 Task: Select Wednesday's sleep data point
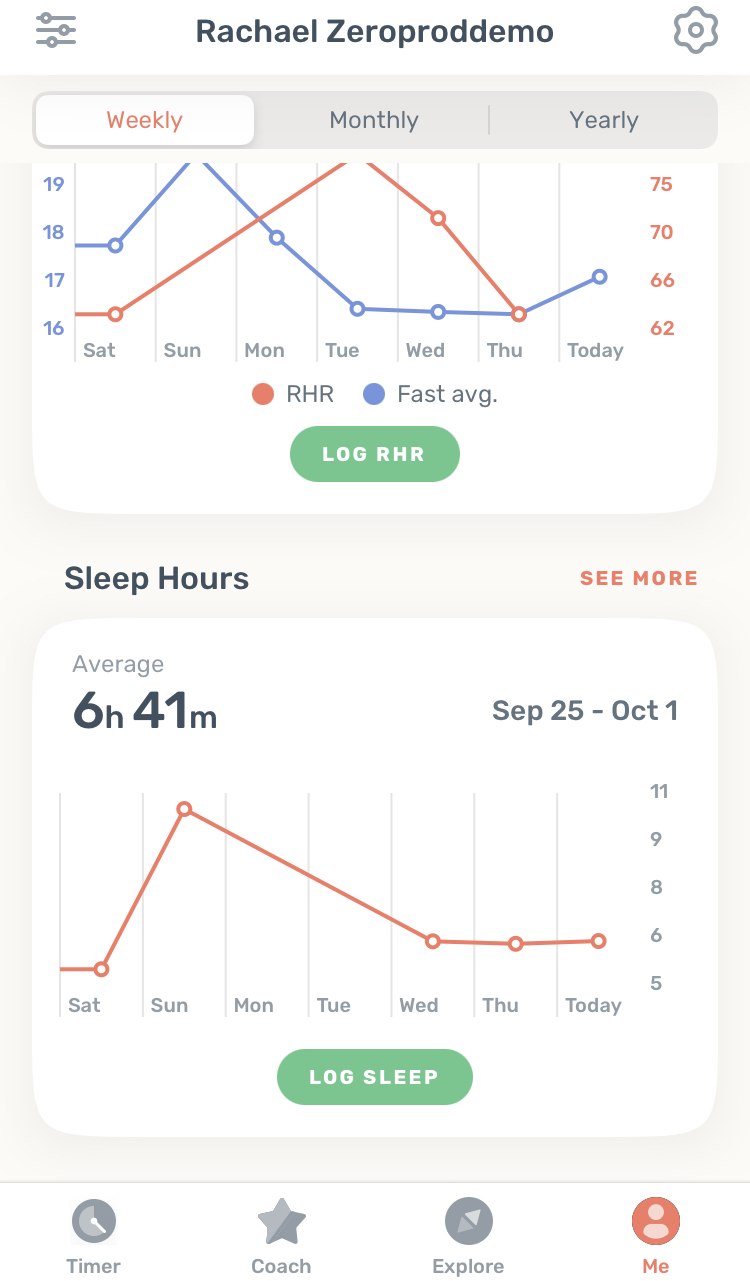coord(433,941)
